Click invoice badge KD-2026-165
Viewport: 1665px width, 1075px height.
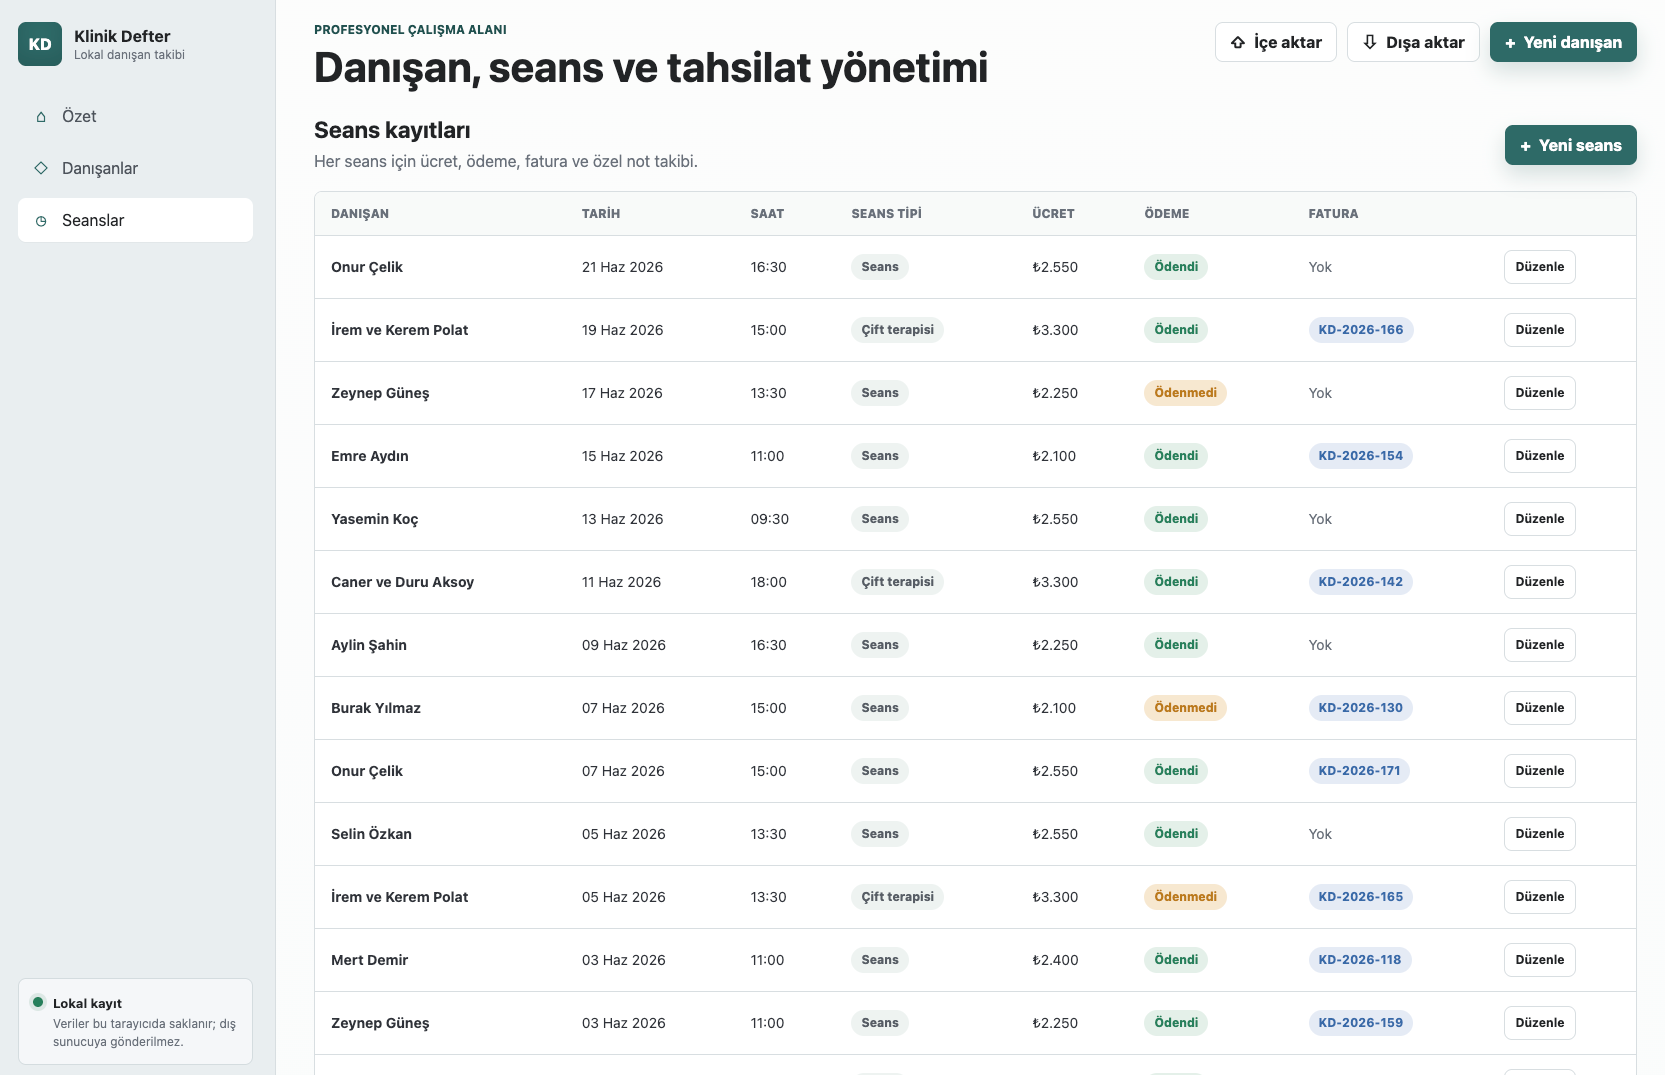(1360, 897)
